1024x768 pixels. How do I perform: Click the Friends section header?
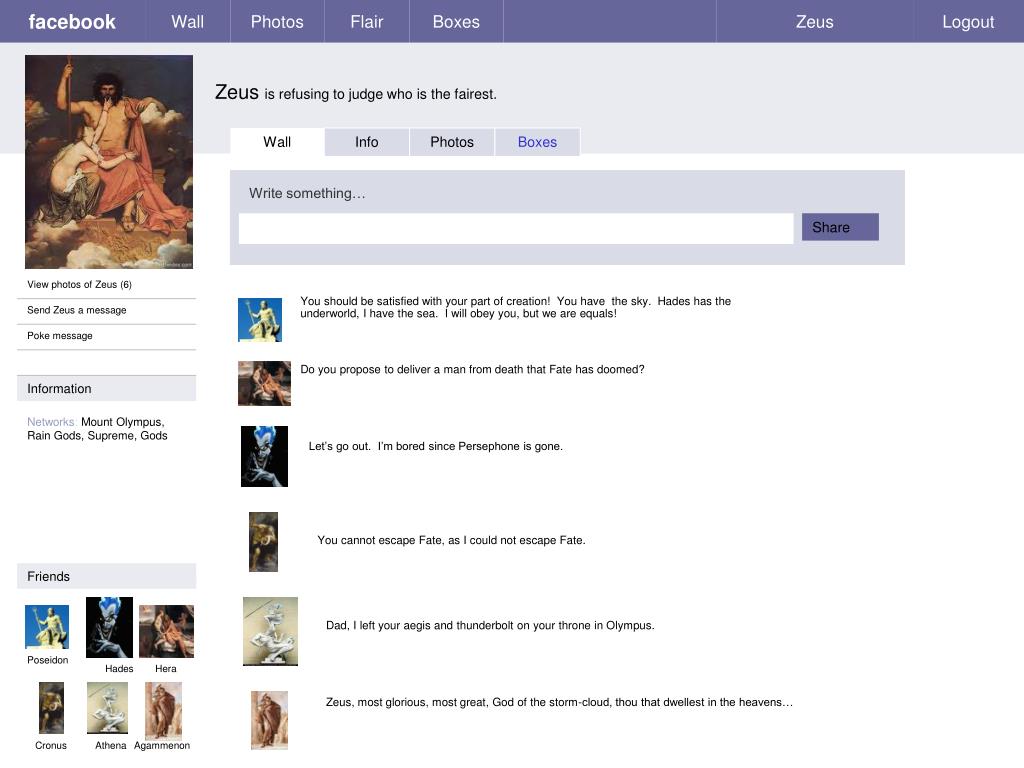(x=106, y=576)
